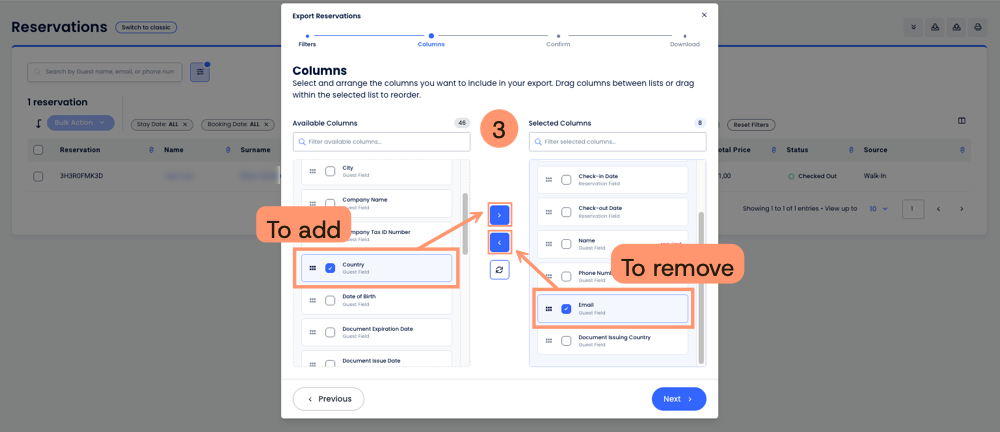The image size is (1000, 432).
Task: Grab the drag handle of Check-out Date
Action: pos(548,211)
